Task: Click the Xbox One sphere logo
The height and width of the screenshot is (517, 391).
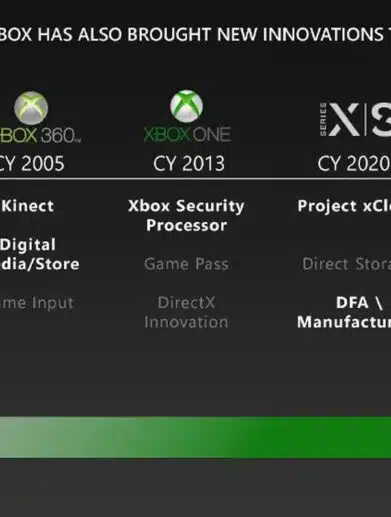Action: click(186, 106)
